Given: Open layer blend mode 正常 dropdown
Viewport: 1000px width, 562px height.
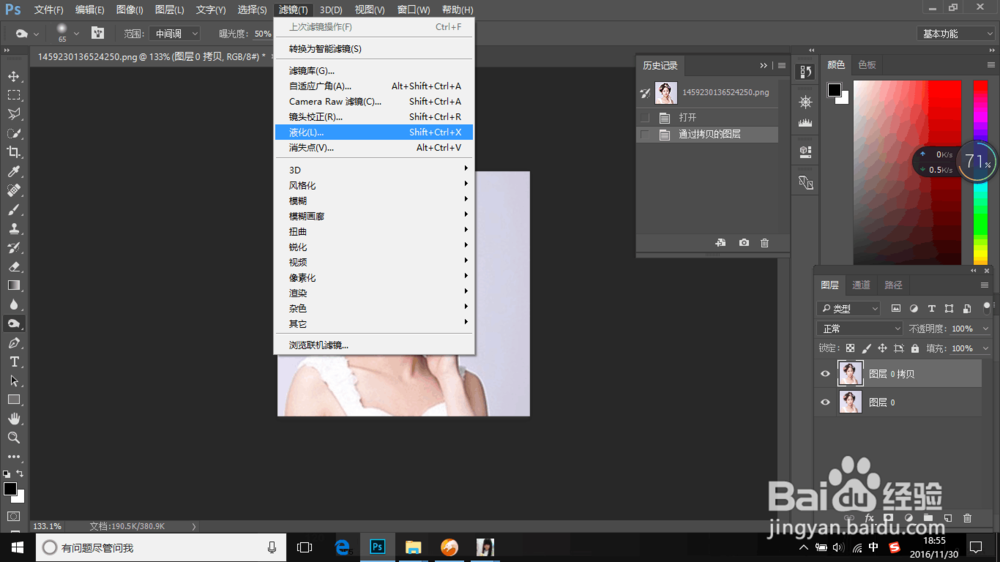Looking at the screenshot, I should (860, 329).
